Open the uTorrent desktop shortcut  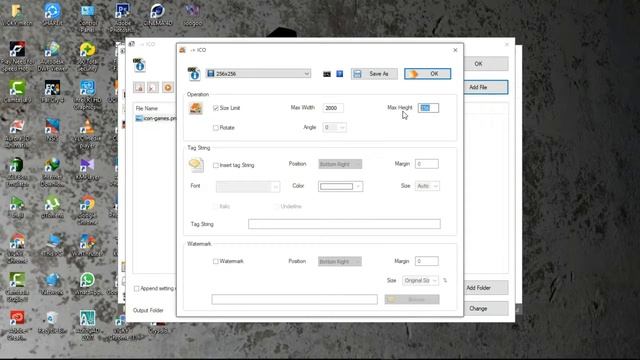click(52, 207)
